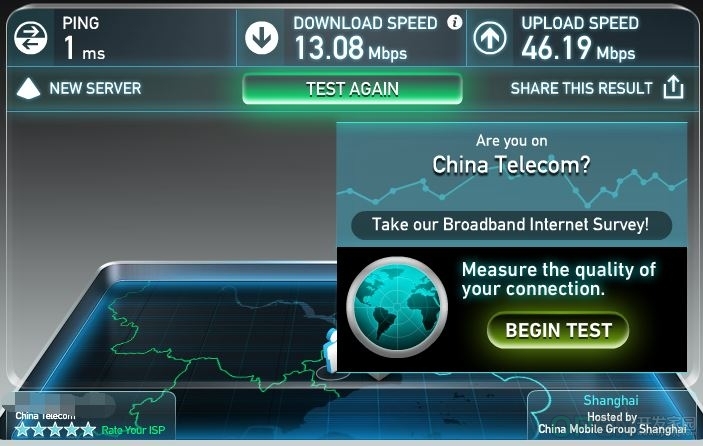This screenshot has height=446, width=703.
Task: Select the user figure on map
Action: pyautogui.click(x=332, y=351)
